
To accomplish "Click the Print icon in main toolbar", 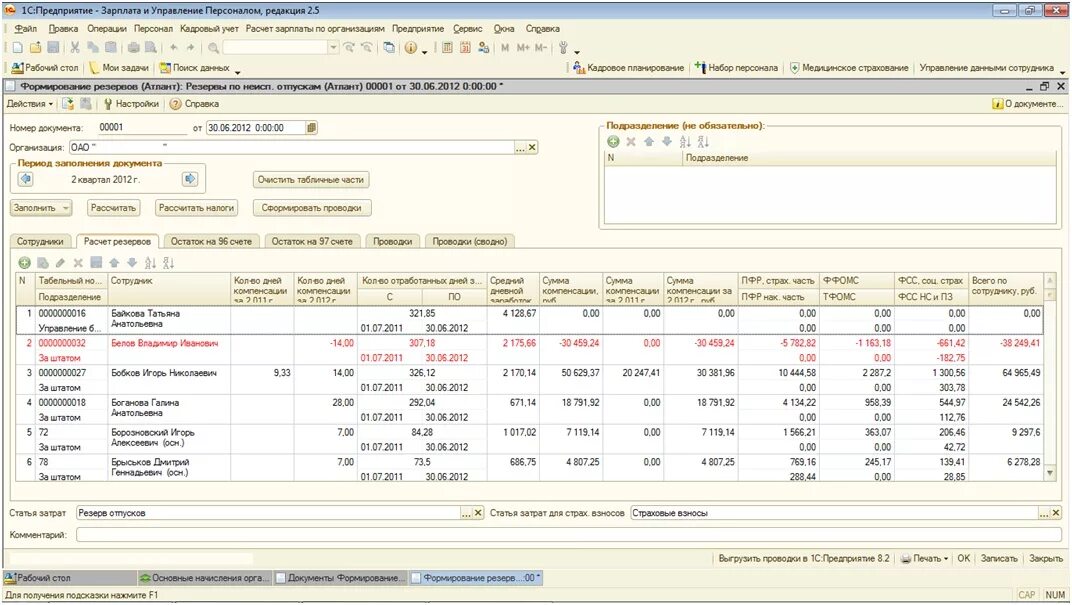I will [x=133, y=48].
